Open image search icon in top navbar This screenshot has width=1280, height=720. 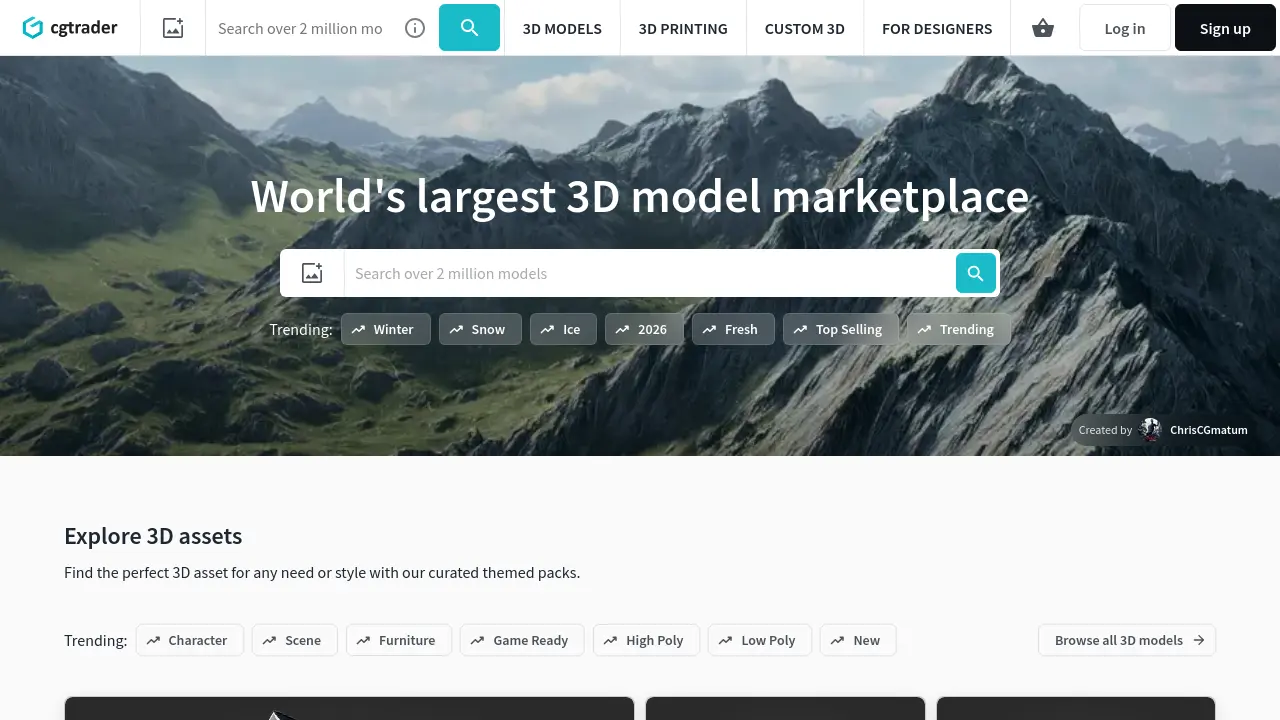tap(173, 28)
